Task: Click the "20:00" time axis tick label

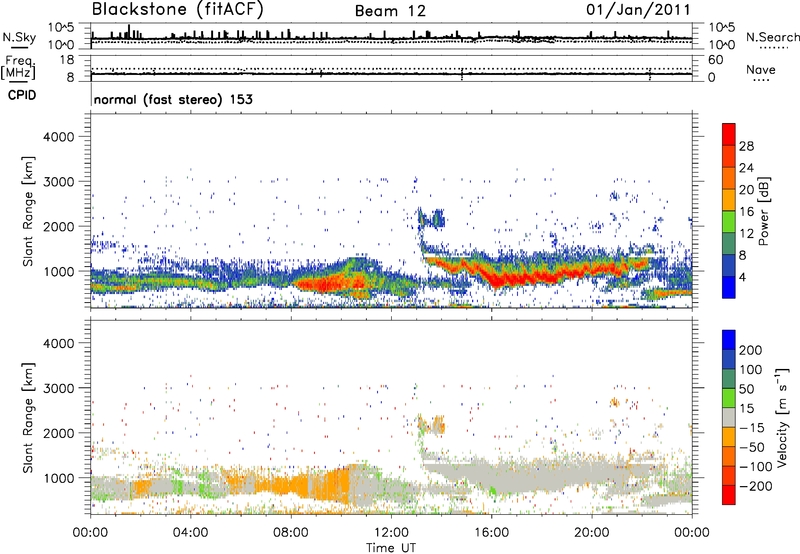Action: (x=591, y=533)
